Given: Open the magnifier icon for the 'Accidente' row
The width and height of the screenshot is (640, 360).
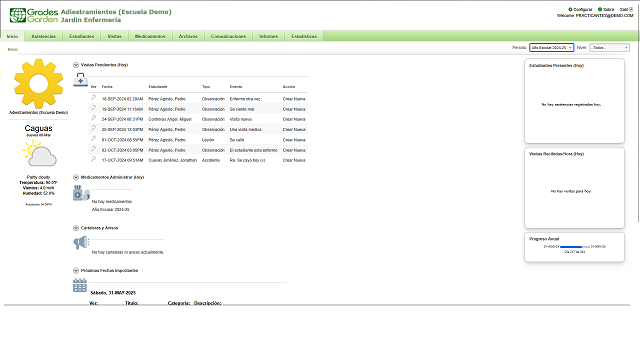Looking at the screenshot, I should pos(93,159).
